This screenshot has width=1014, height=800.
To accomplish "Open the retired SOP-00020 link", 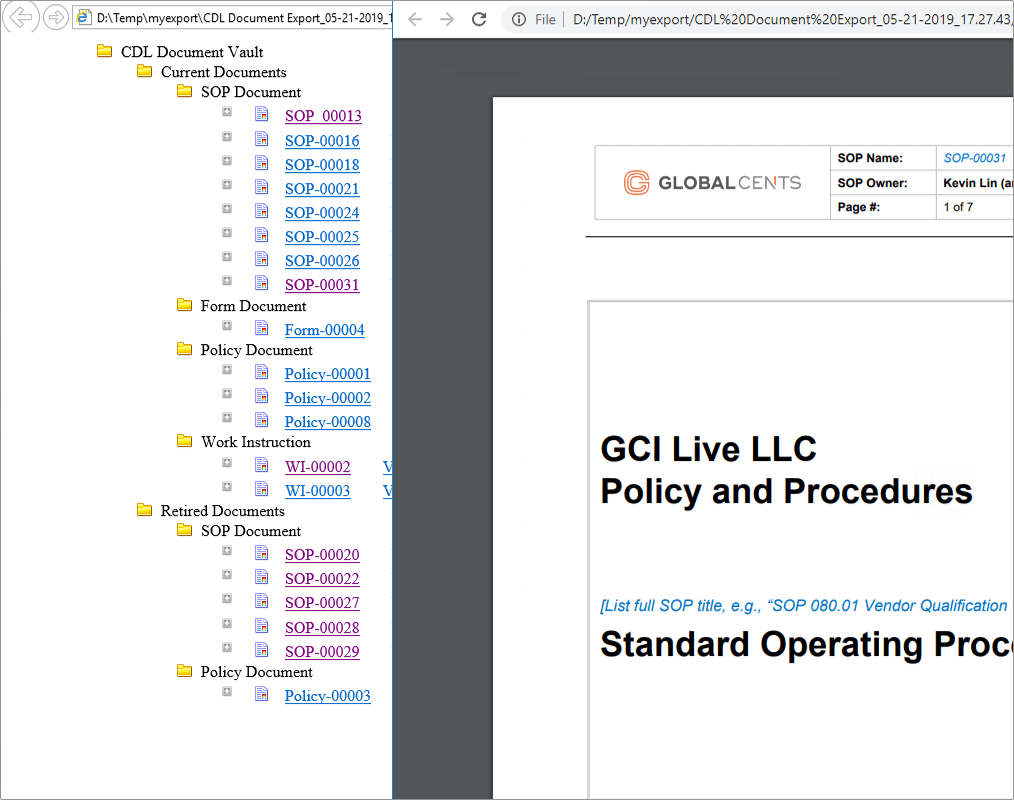I will [x=322, y=555].
